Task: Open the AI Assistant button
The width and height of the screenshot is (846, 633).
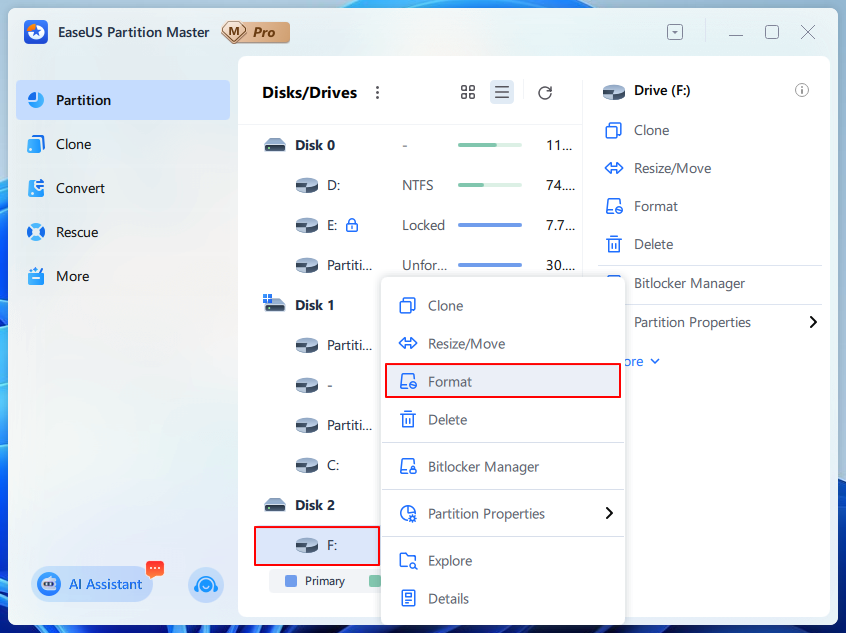Action: [x=92, y=585]
